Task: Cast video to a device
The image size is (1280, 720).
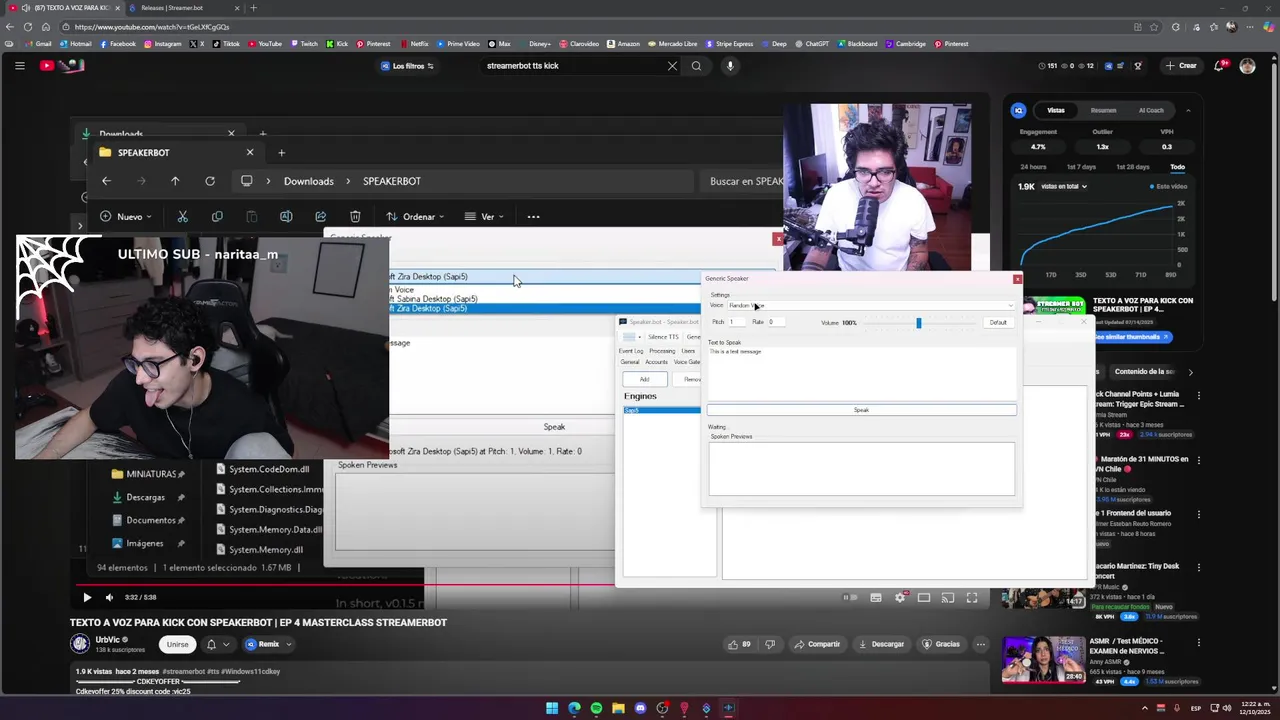Action: pos(948,597)
